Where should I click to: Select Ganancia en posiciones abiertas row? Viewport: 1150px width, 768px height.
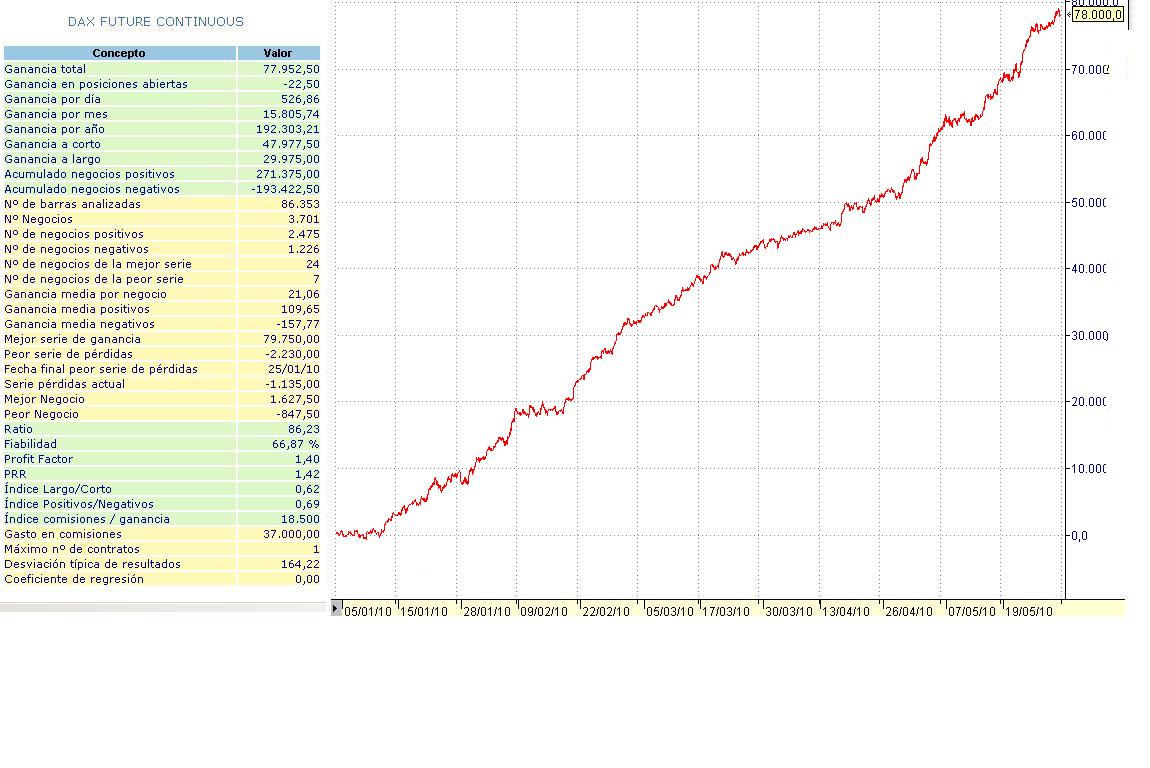point(162,84)
